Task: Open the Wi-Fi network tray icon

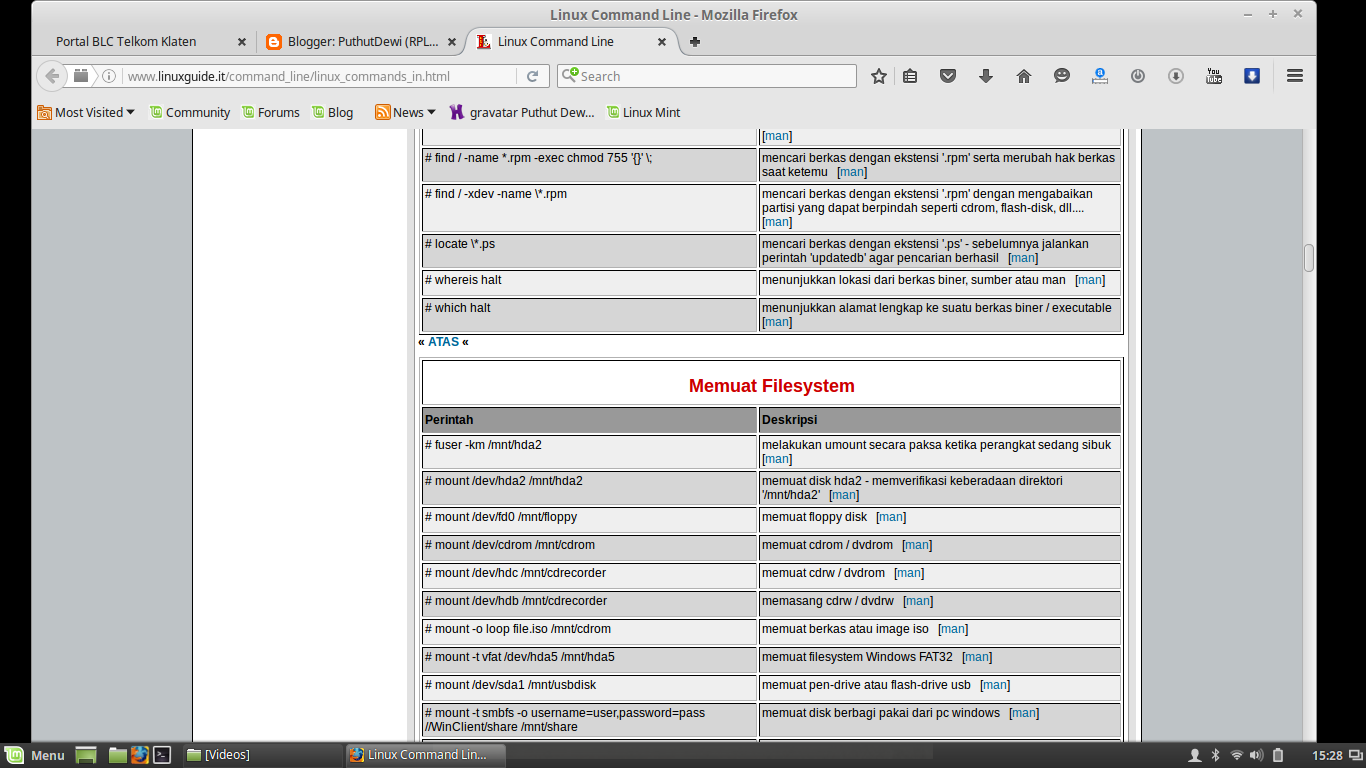Action: pos(1237,755)
